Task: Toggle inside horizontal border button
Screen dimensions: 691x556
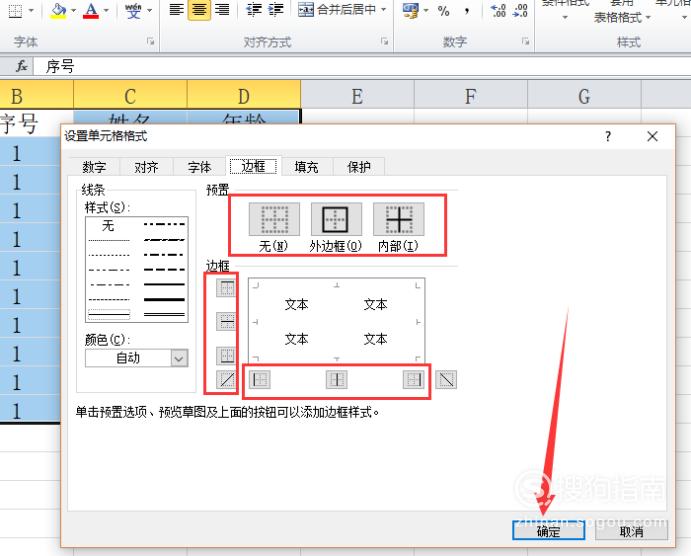Action: [x=227, y=322]
